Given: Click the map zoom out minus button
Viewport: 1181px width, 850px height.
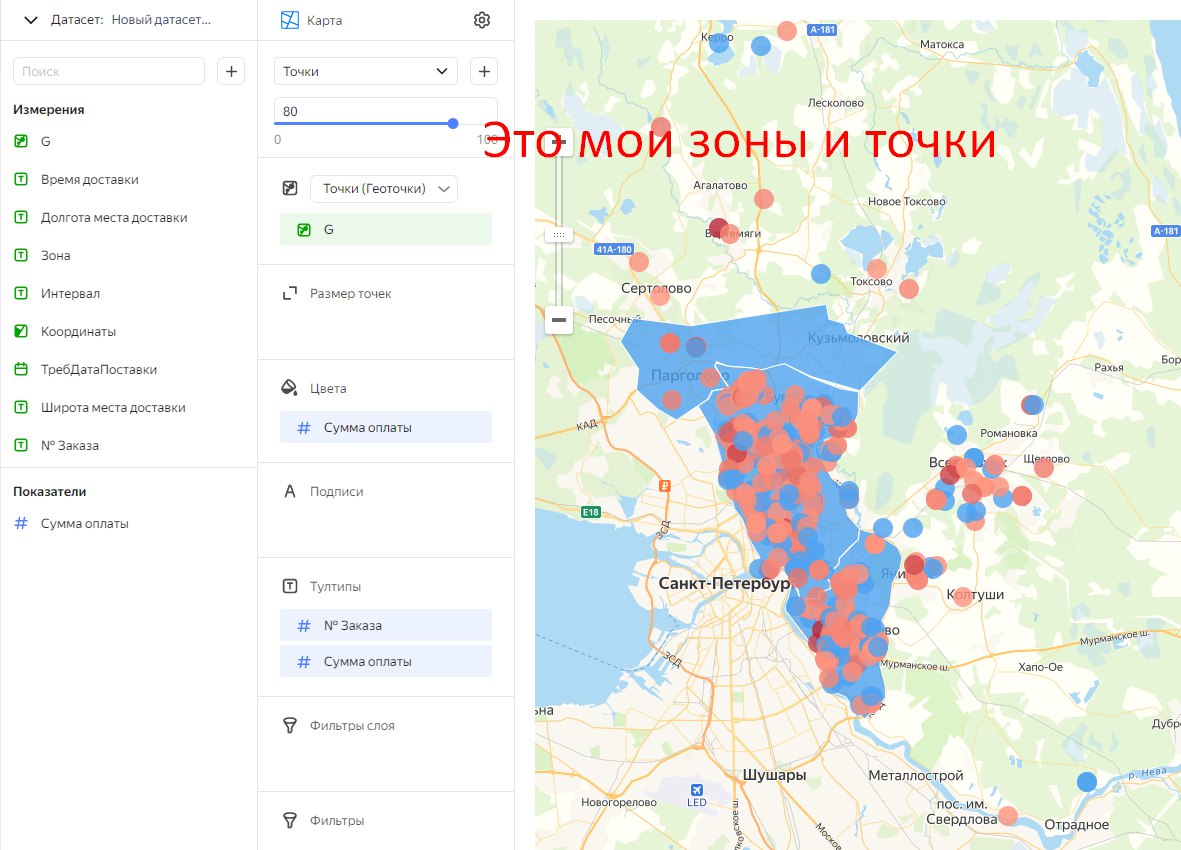Looking at the screenshot, I should click(559, 320).
